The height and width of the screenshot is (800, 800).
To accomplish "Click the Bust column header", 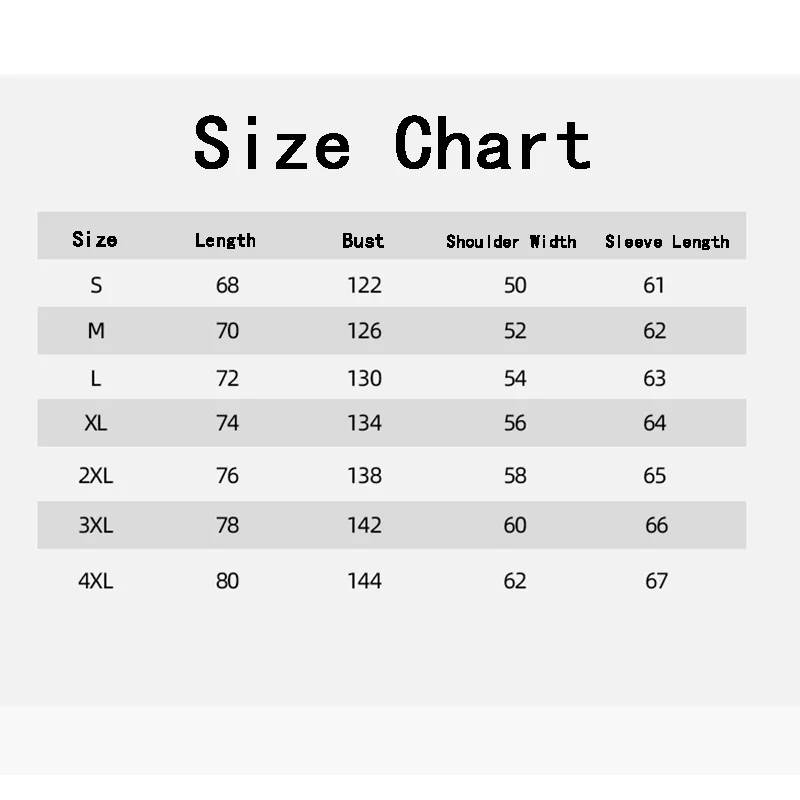I will (x=363, y=240).
